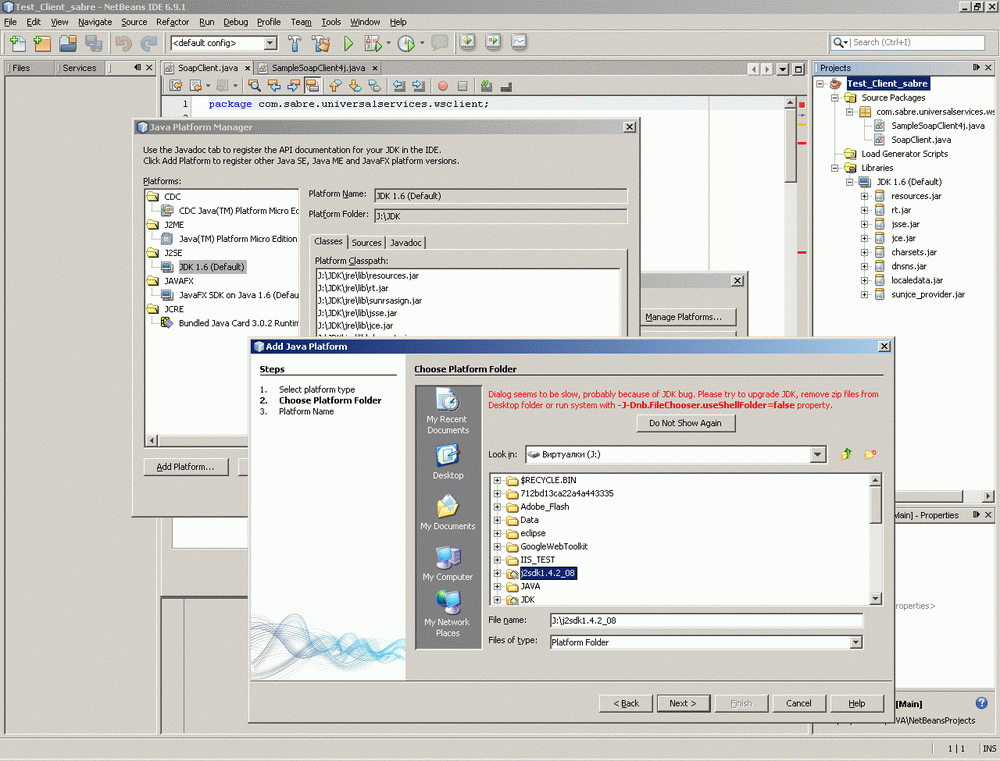
Task: Expand the Adobe_Flash folder node
Action: pyautogui.click(x=497, y=507)
